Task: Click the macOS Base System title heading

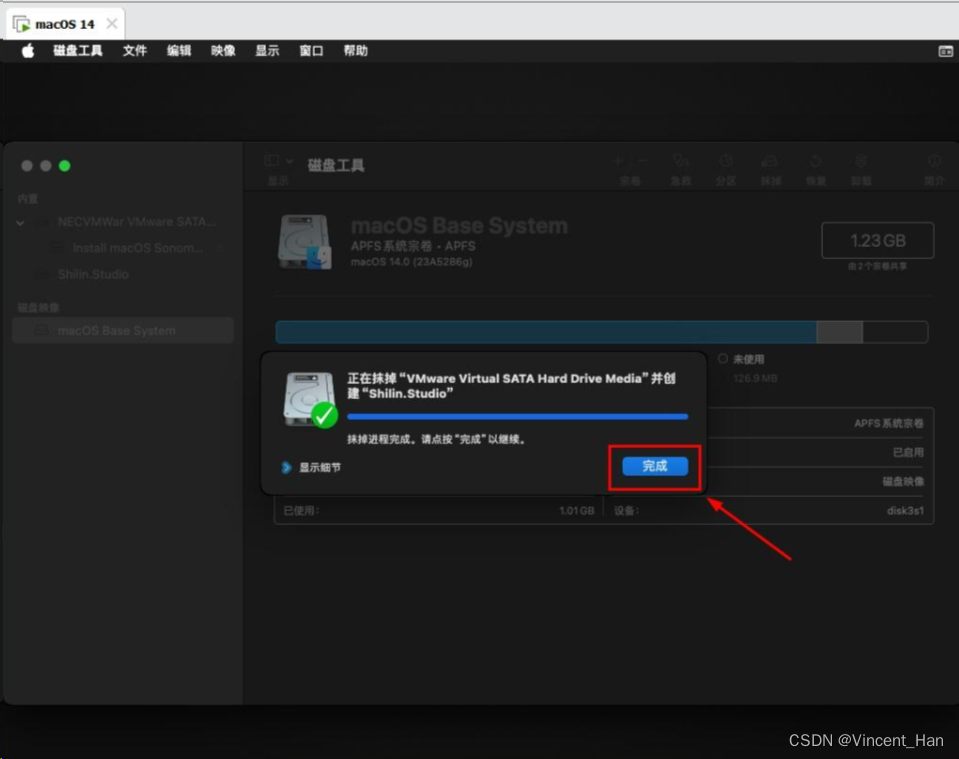Action: pyautogui.click(x=459, y=226)
